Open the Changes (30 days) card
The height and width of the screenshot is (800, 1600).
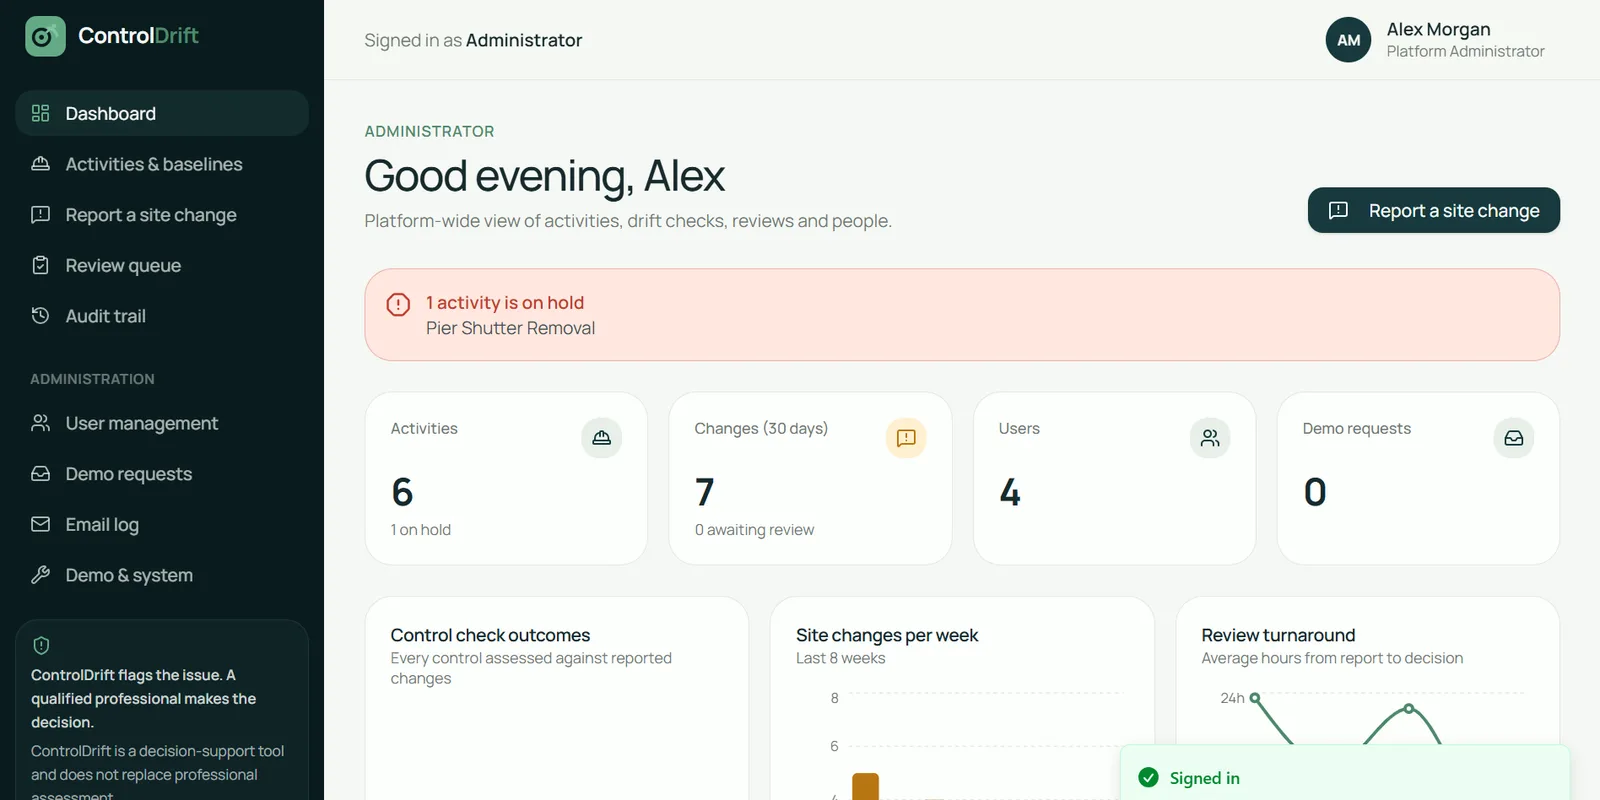click(x=810, y=478)
